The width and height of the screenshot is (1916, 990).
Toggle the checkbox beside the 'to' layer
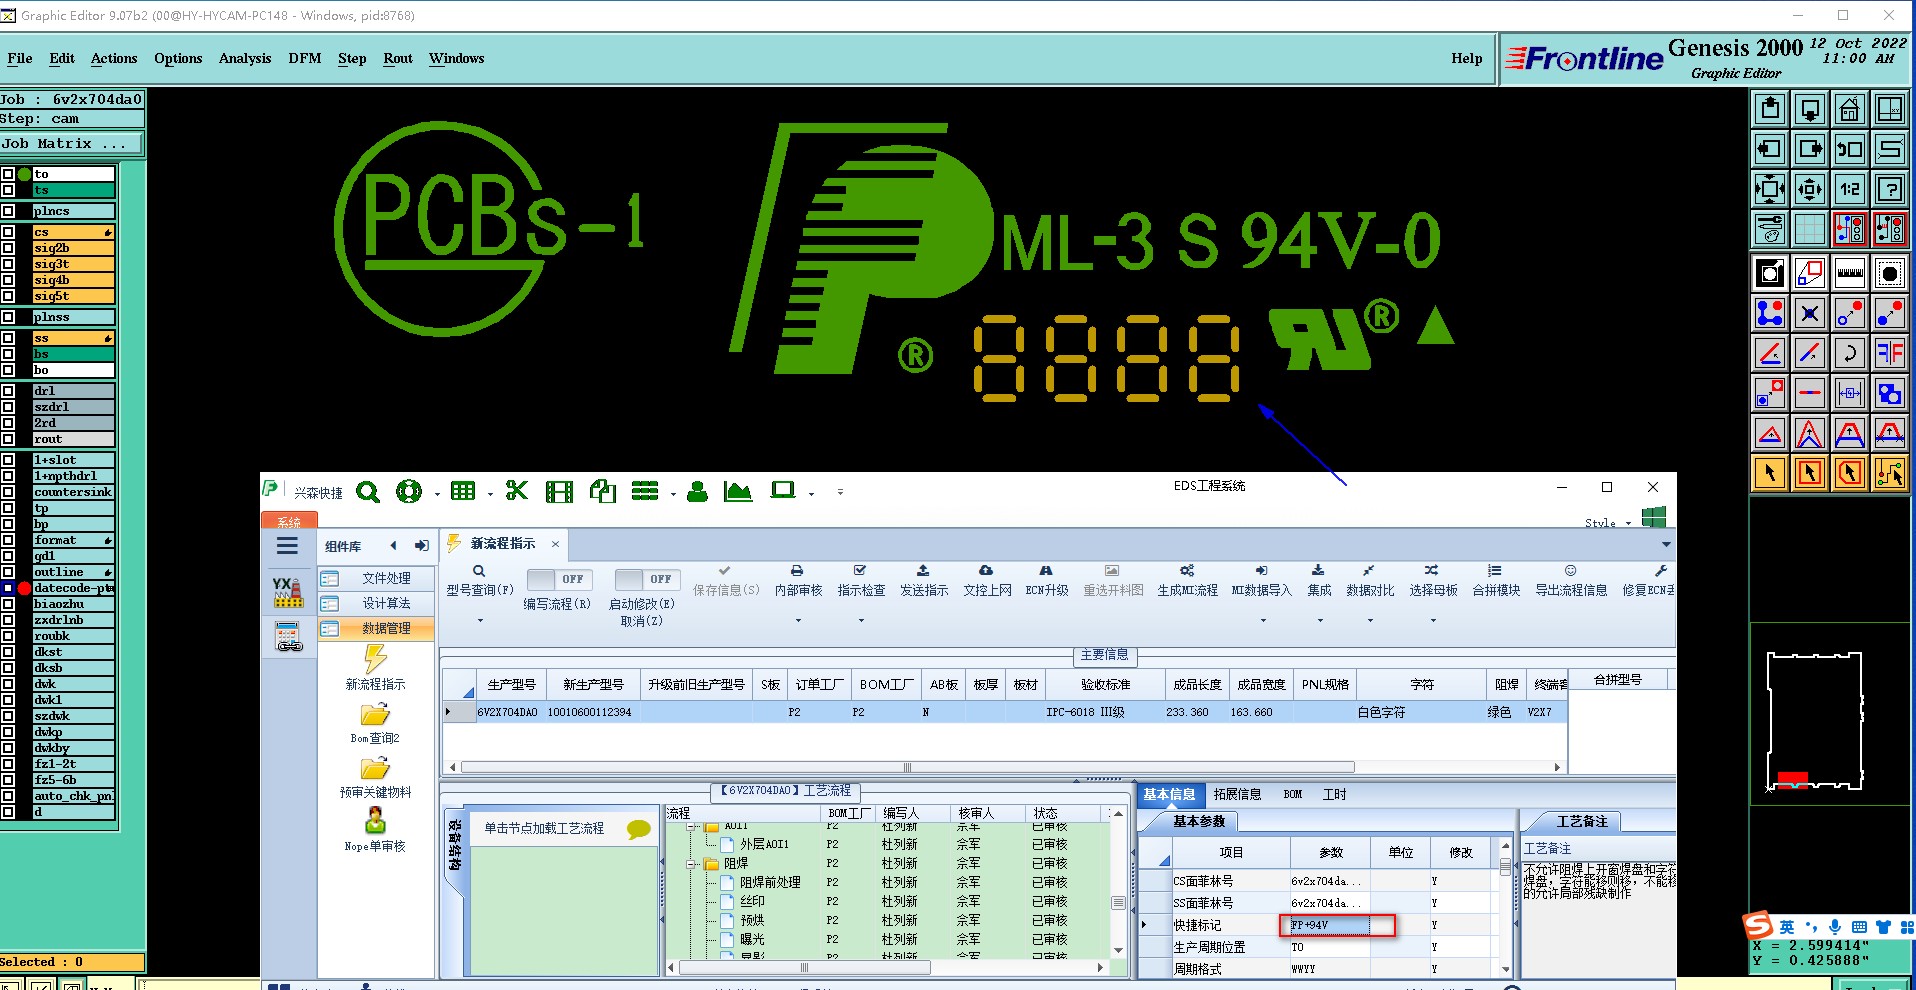click(x=8, y=174)
